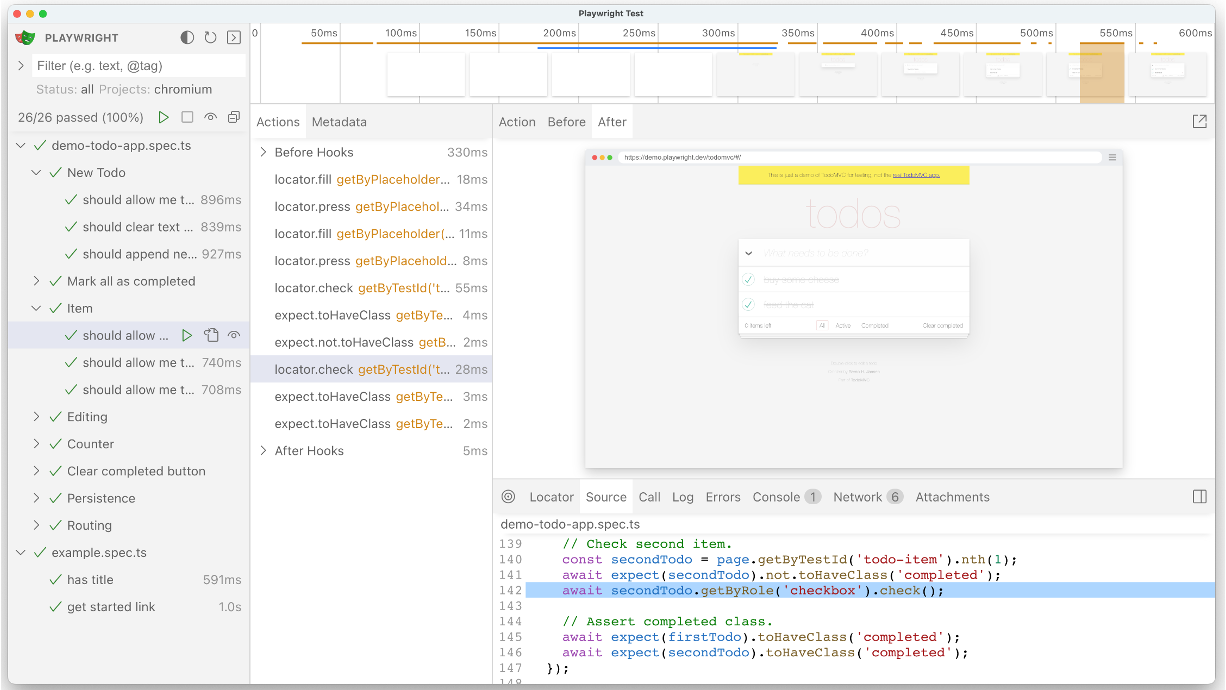Open the Attachments tab
The image size is (1226, 690).
point(953,497)
